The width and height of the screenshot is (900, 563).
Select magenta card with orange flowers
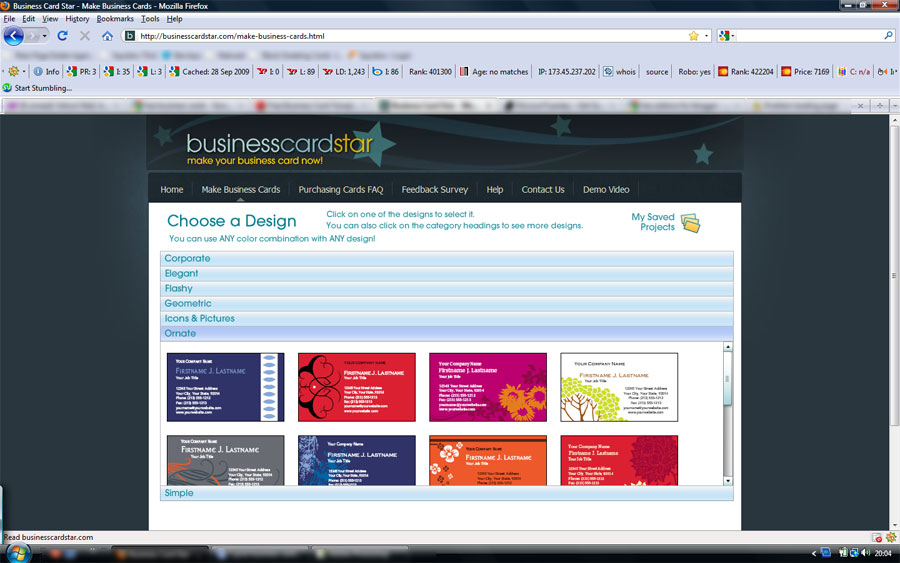point(488,387)
